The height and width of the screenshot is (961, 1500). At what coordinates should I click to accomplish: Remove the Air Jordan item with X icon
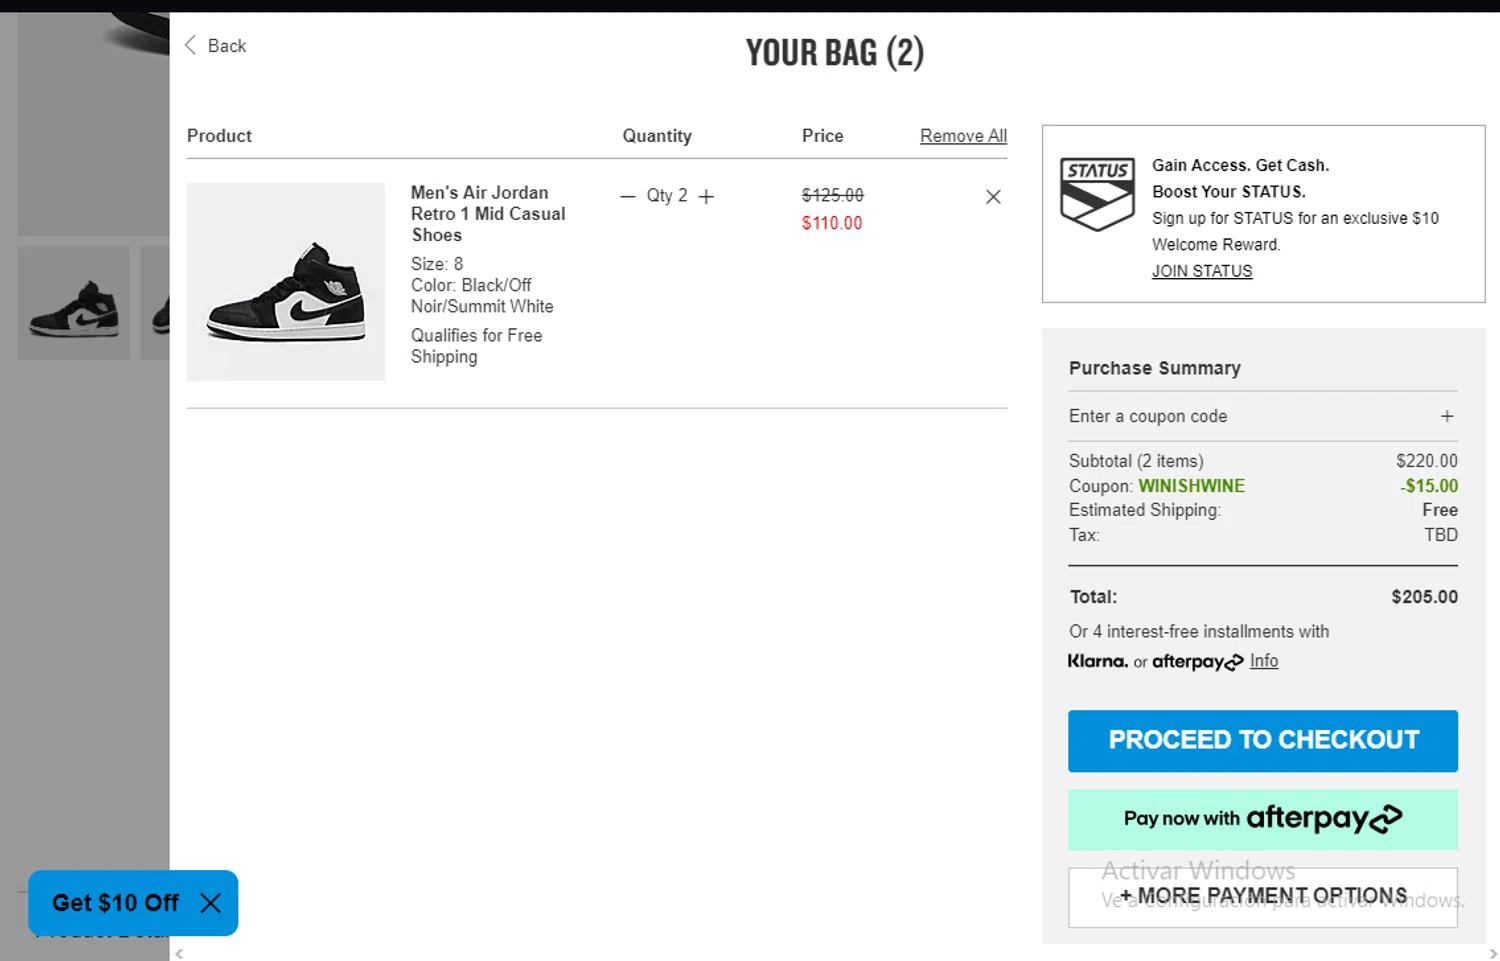point(993,197)
